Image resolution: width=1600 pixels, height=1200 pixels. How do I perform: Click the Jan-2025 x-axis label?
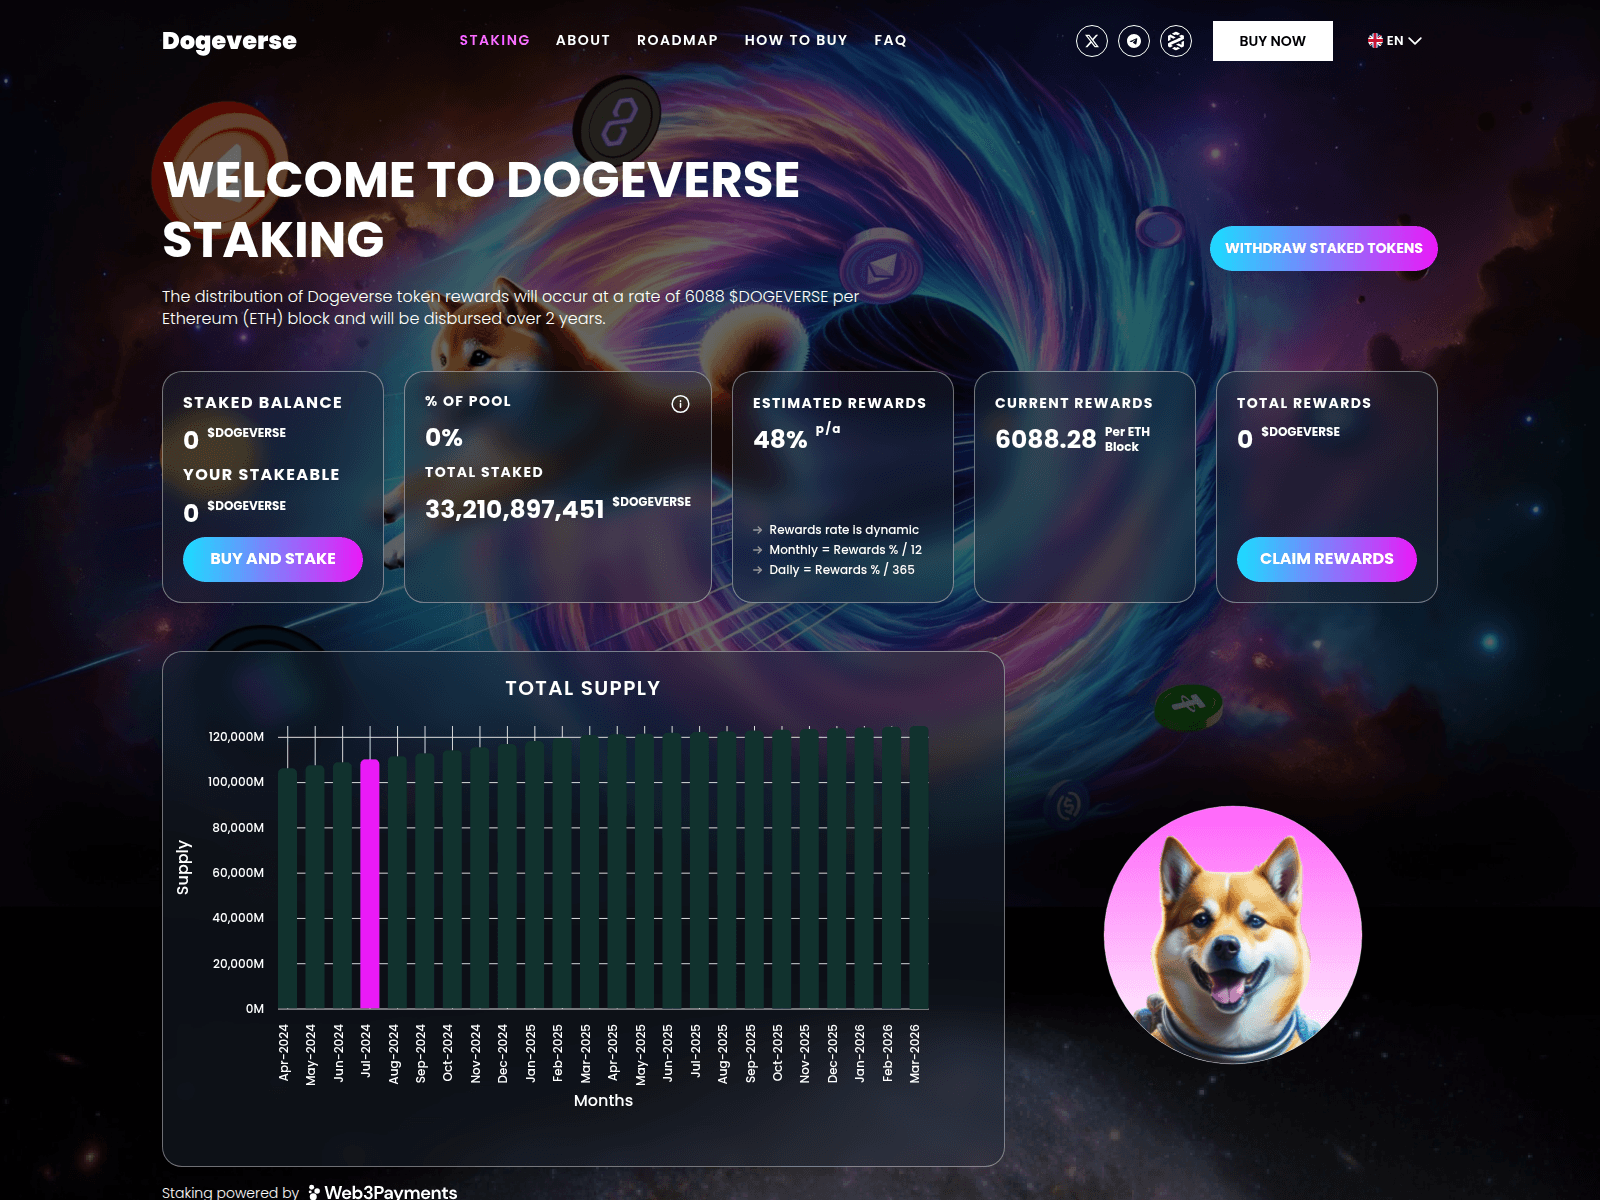530,1053
